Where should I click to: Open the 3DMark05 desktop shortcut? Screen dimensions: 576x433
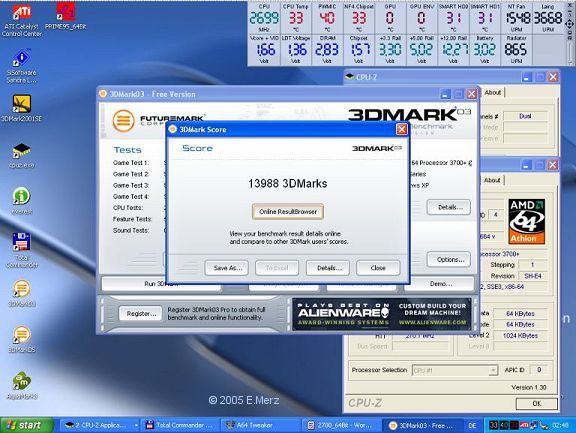22,339
